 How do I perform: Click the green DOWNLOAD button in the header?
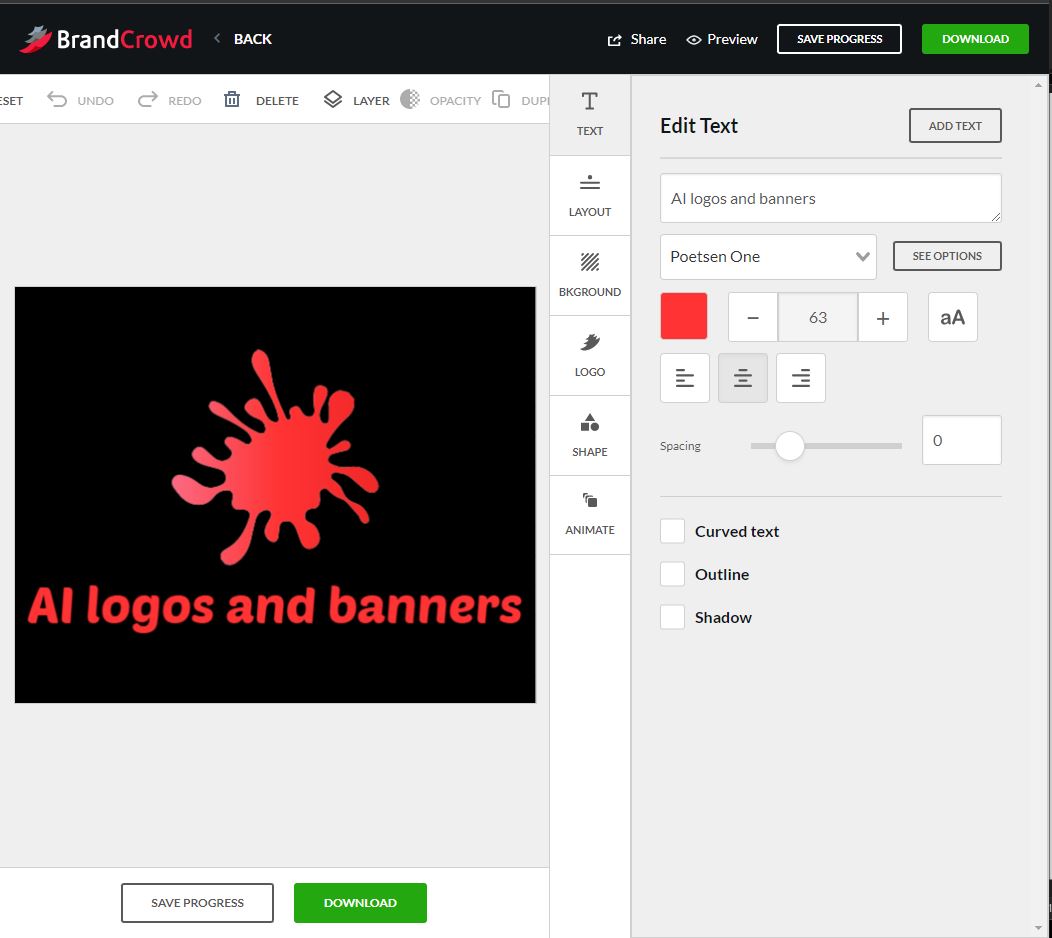975,39
